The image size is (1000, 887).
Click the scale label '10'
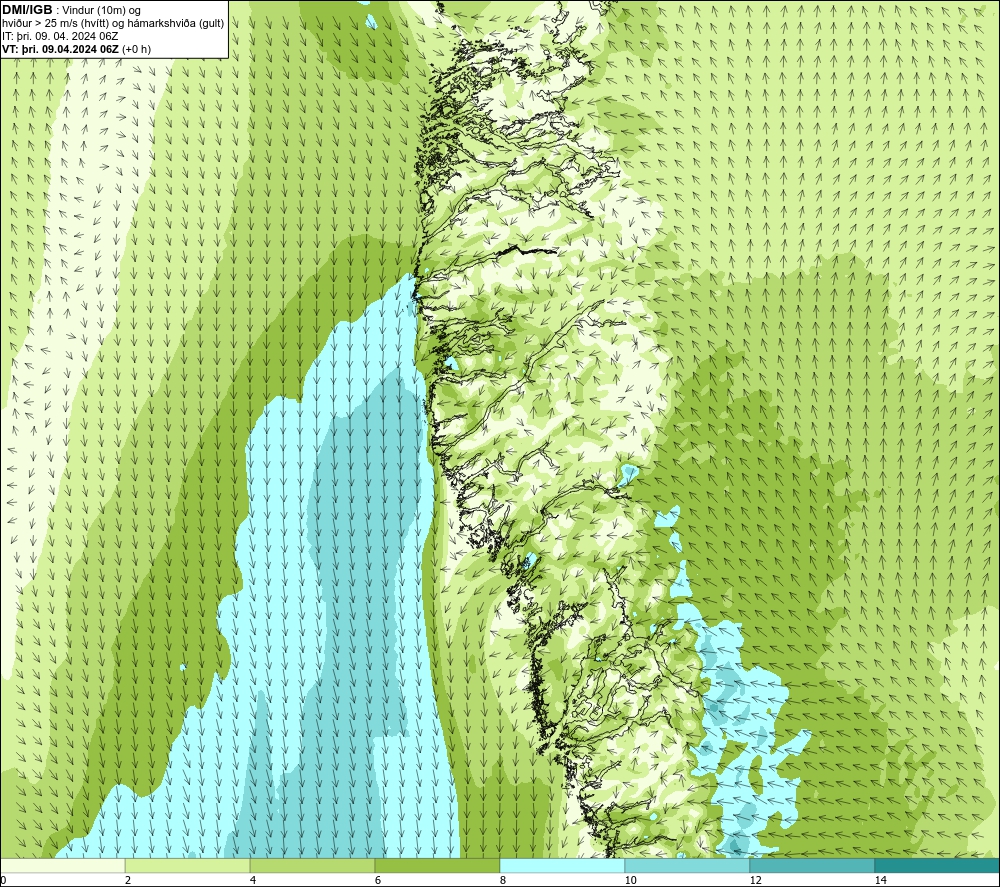click(x=630, y=881)
